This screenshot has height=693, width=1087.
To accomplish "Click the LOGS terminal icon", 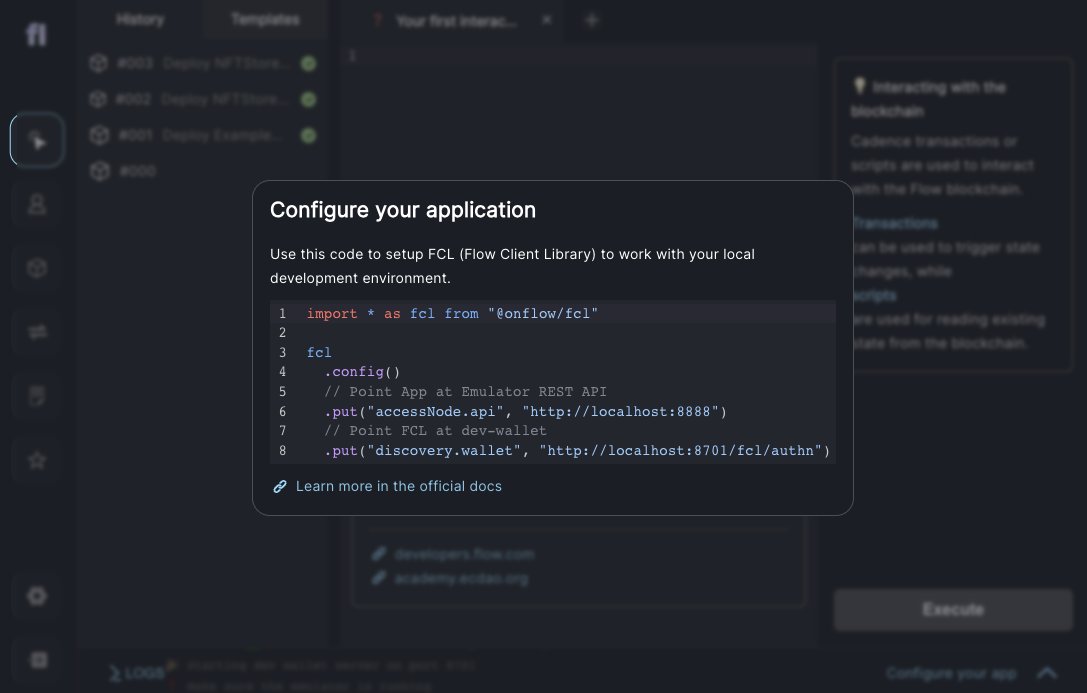I will click(115, 673).
